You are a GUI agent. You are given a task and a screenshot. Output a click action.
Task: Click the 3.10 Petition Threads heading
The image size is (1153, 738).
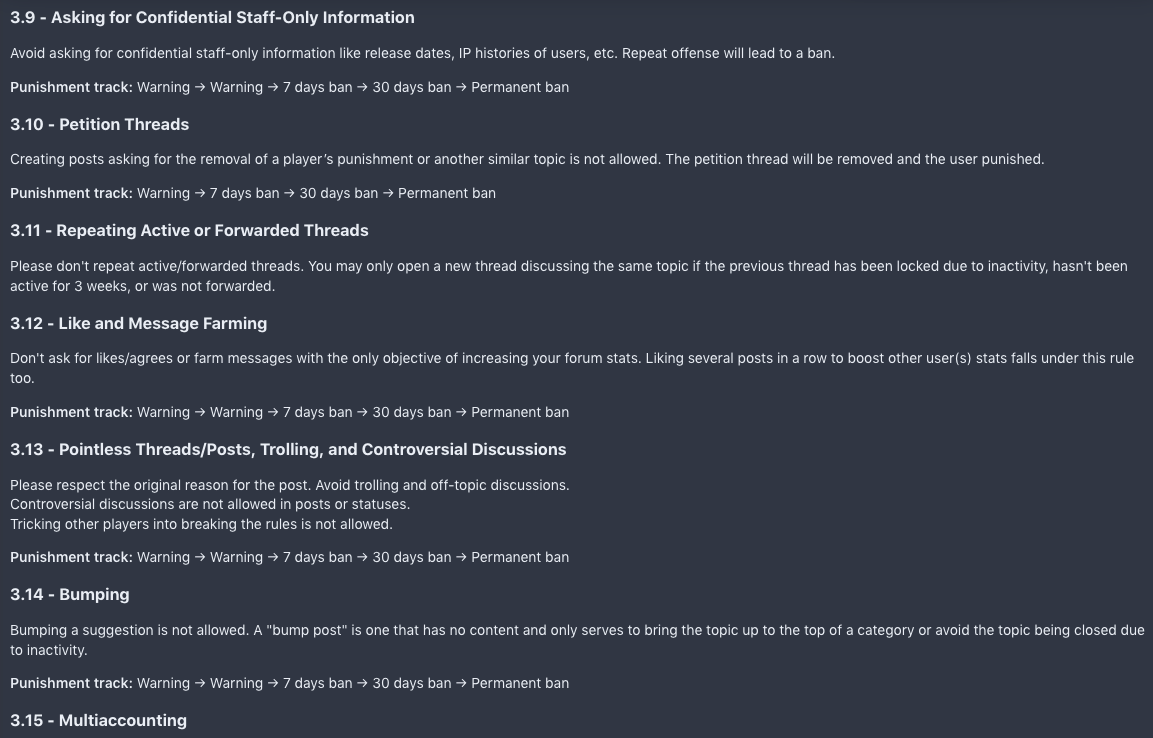pyautogui.click(x=99, y=124)
